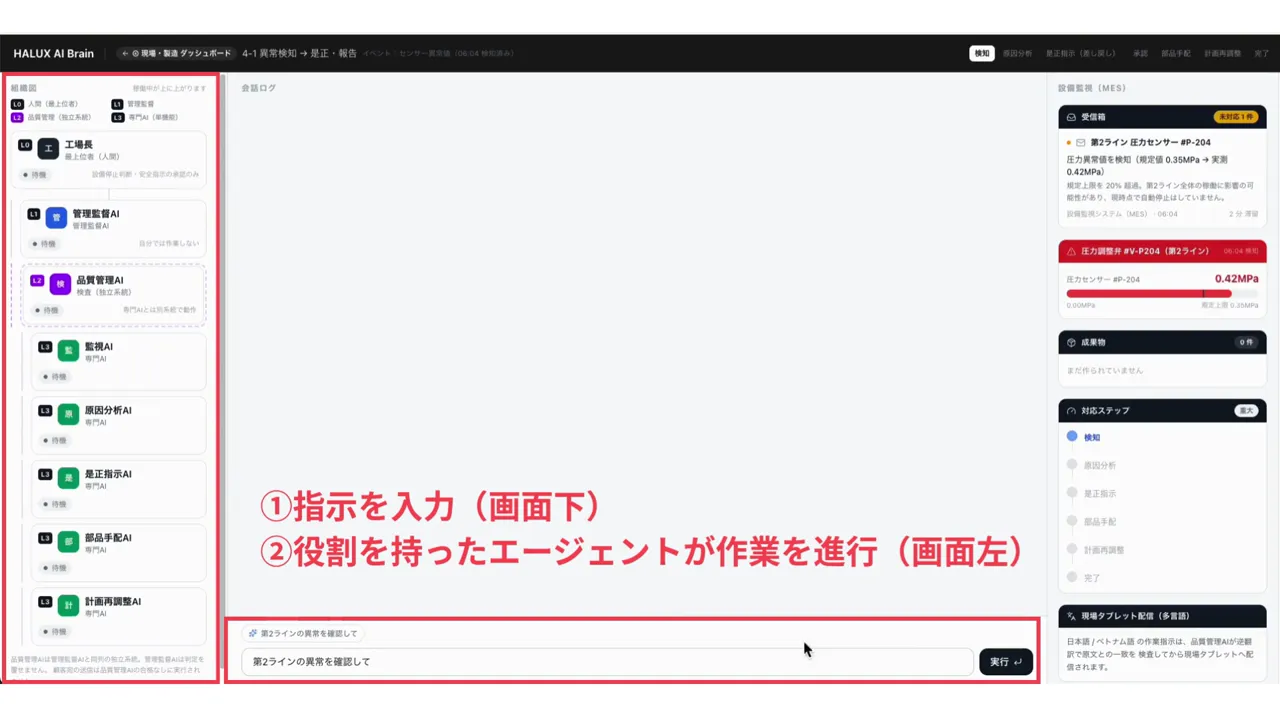Select the 計画再調整 stage tab

coord(1222,53)
